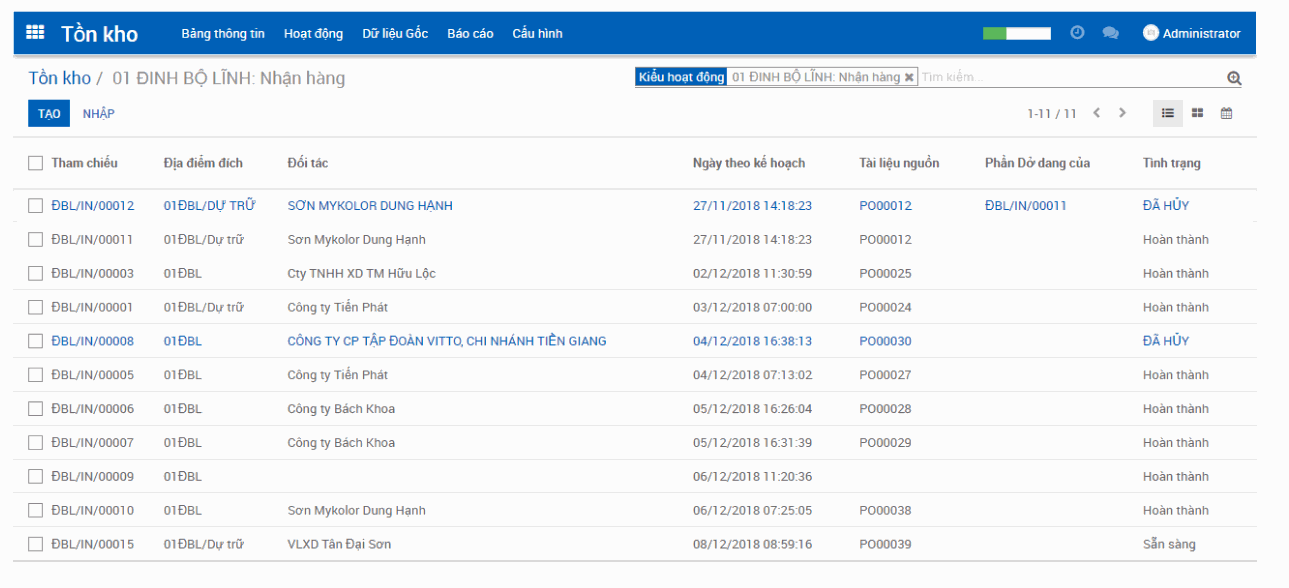Switch to list view icon
The height and width of the screenshot is (588, 1289).
[1167, 113]
